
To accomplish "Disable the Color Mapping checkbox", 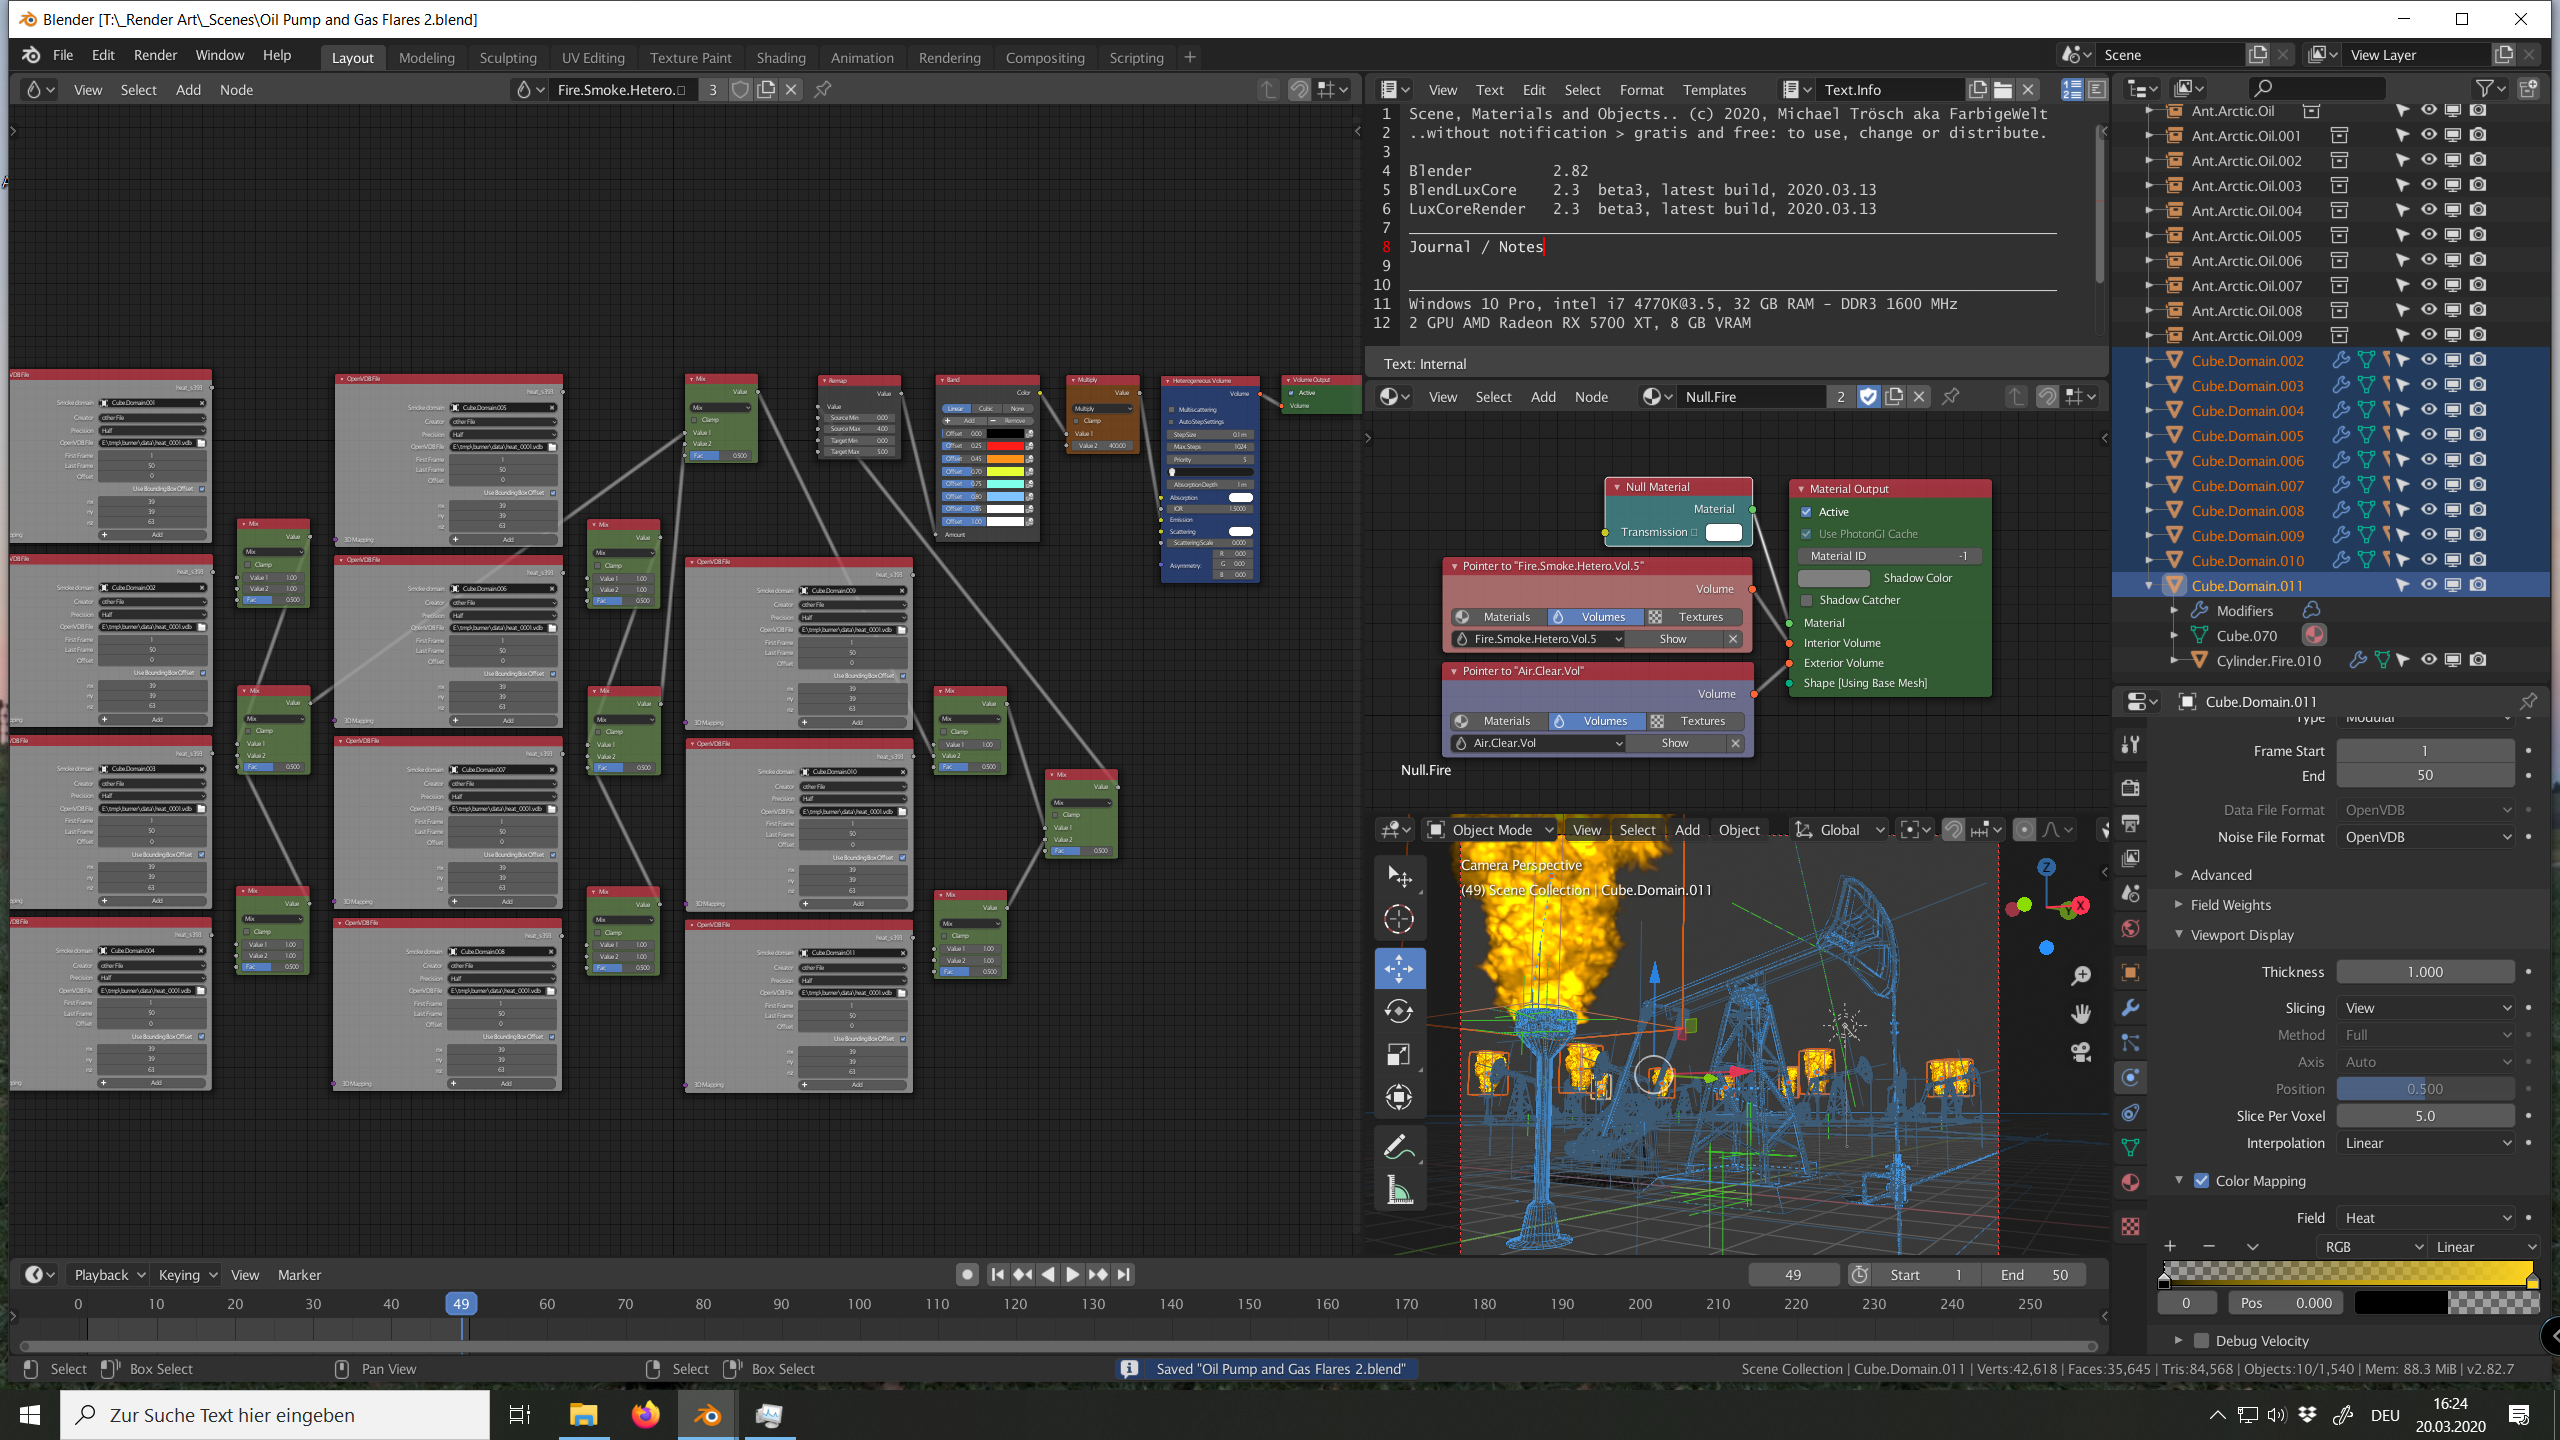I will [x=2201, y=1180].
